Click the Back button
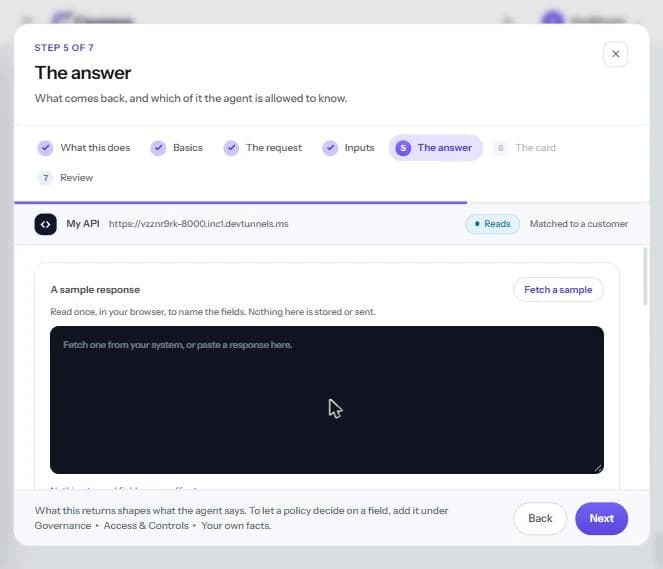The width and height of the screenshot is (663, 569). 540,518
